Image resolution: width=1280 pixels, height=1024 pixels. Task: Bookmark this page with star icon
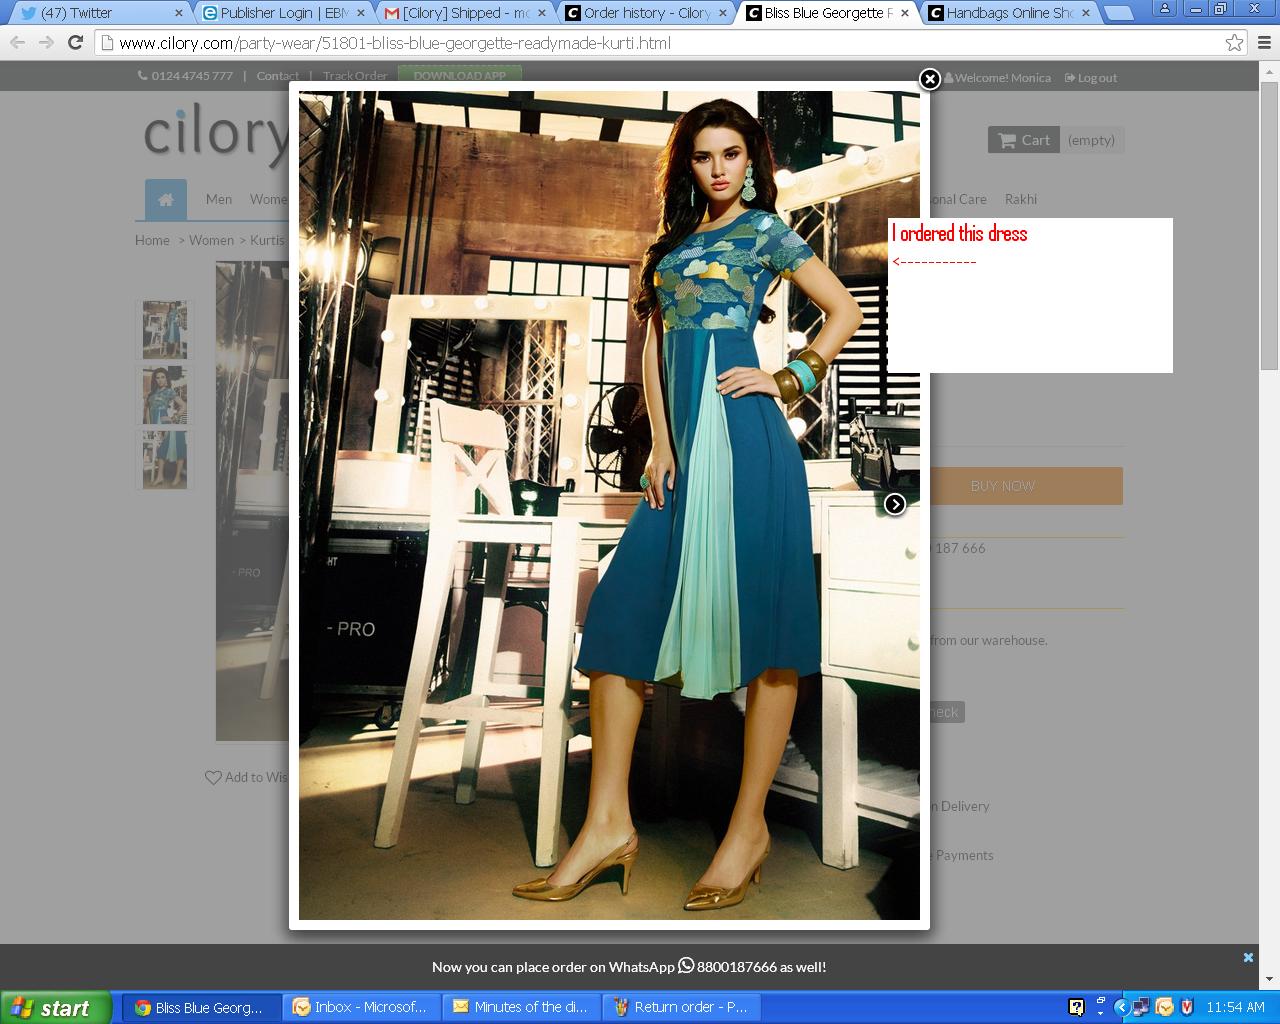click(1235, 43)
